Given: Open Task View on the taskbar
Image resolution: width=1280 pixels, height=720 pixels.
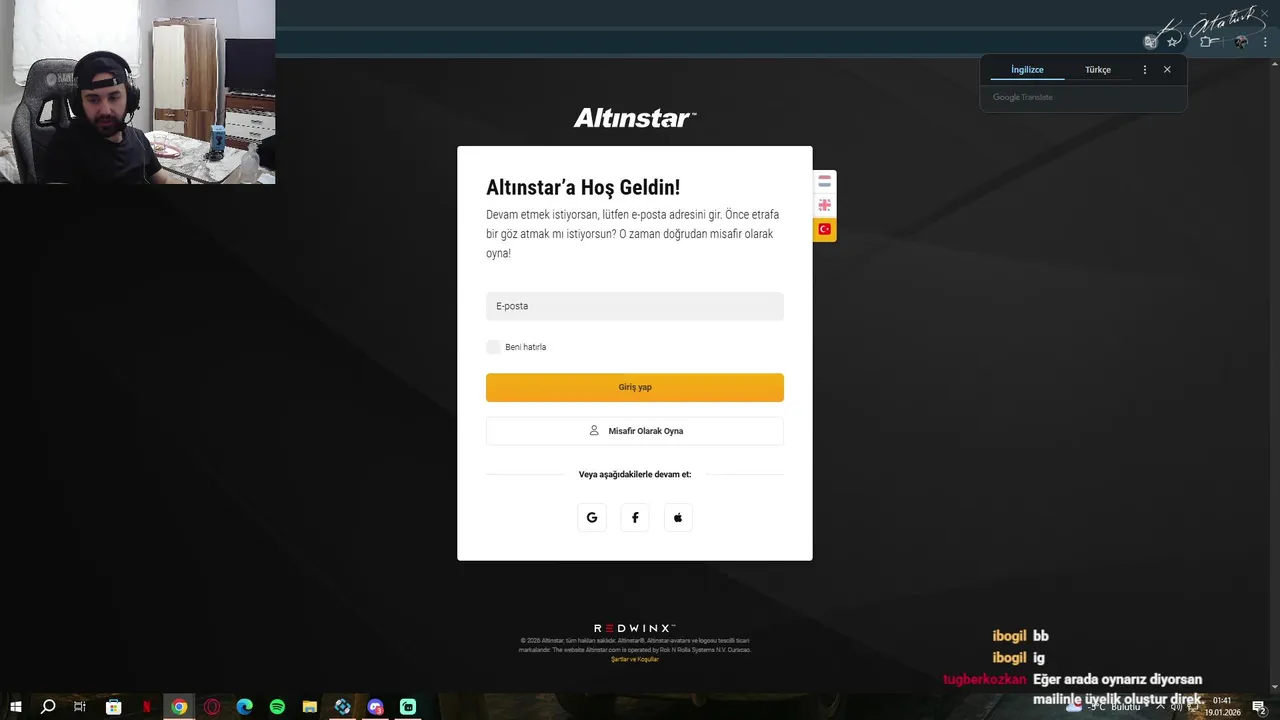Looking at the screenshot, I should (81, 707).
